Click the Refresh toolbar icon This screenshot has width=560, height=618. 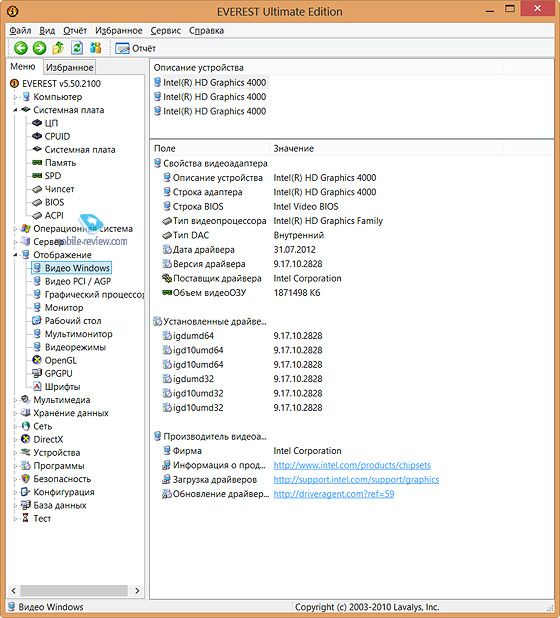pos(77,48)
